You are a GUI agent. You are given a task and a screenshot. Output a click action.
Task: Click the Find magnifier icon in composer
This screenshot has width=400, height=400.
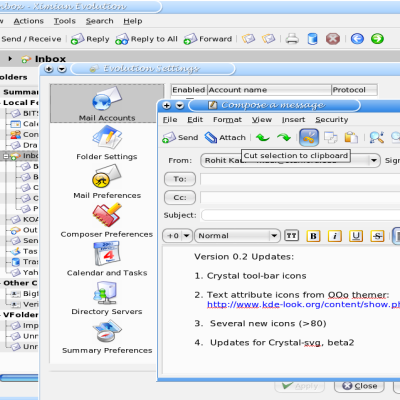[377, 137]
